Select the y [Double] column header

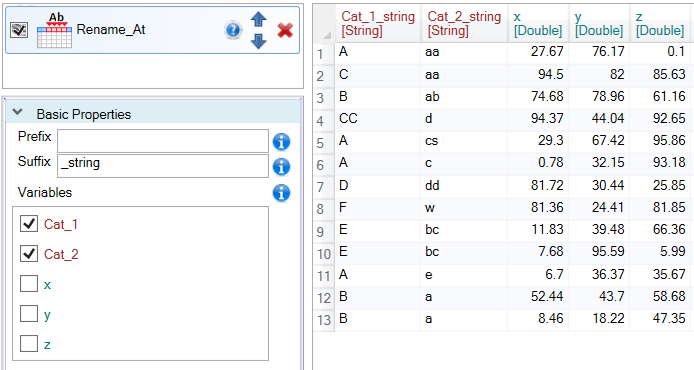click(x=599, y=23)
